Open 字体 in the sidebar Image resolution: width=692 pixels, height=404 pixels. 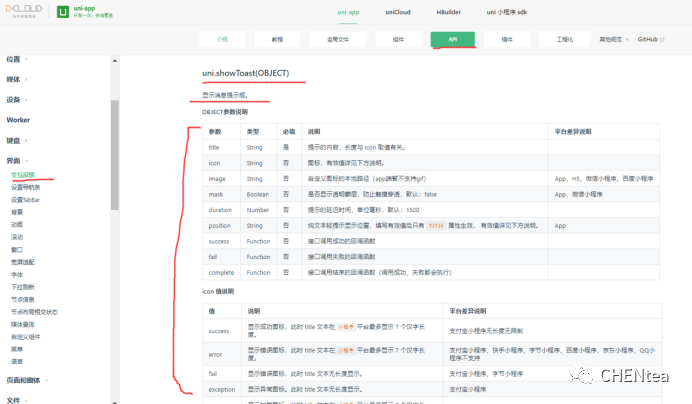click(x=17, y=275)
